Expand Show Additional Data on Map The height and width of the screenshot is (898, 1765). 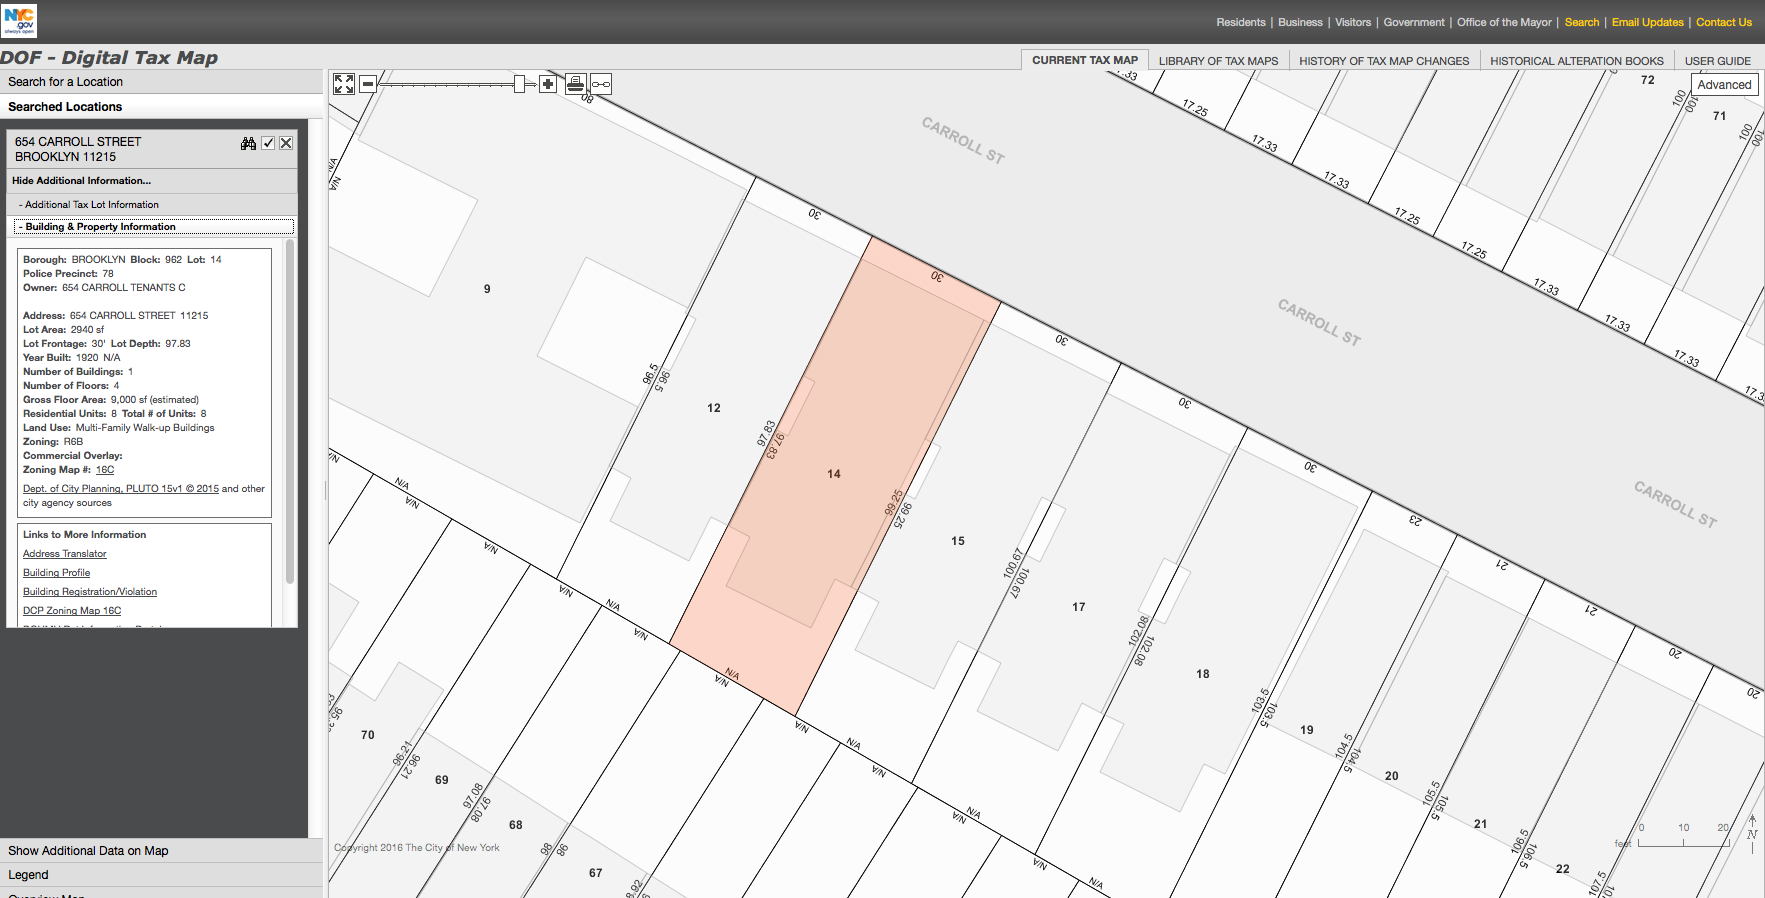pyautogui.click(x=88, y=851)
